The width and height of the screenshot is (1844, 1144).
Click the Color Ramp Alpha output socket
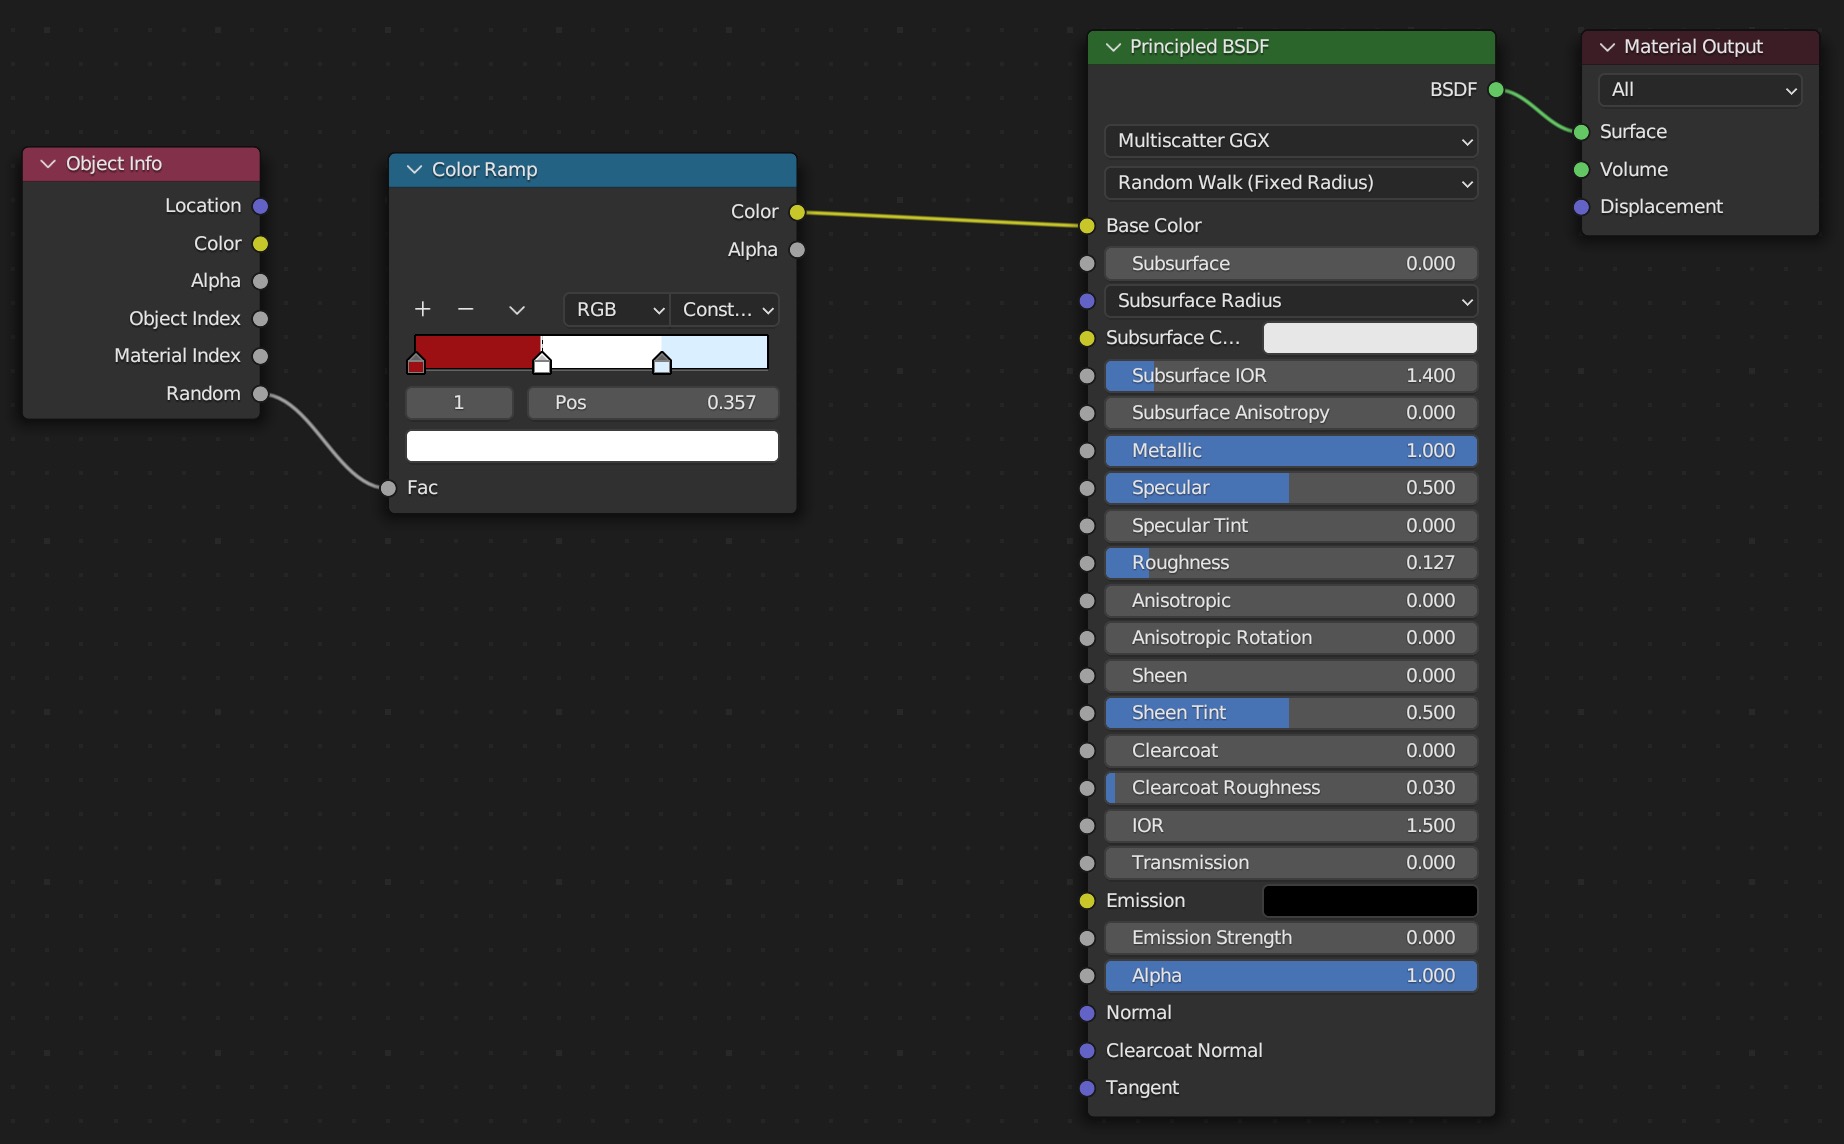[x=797, y=250]
